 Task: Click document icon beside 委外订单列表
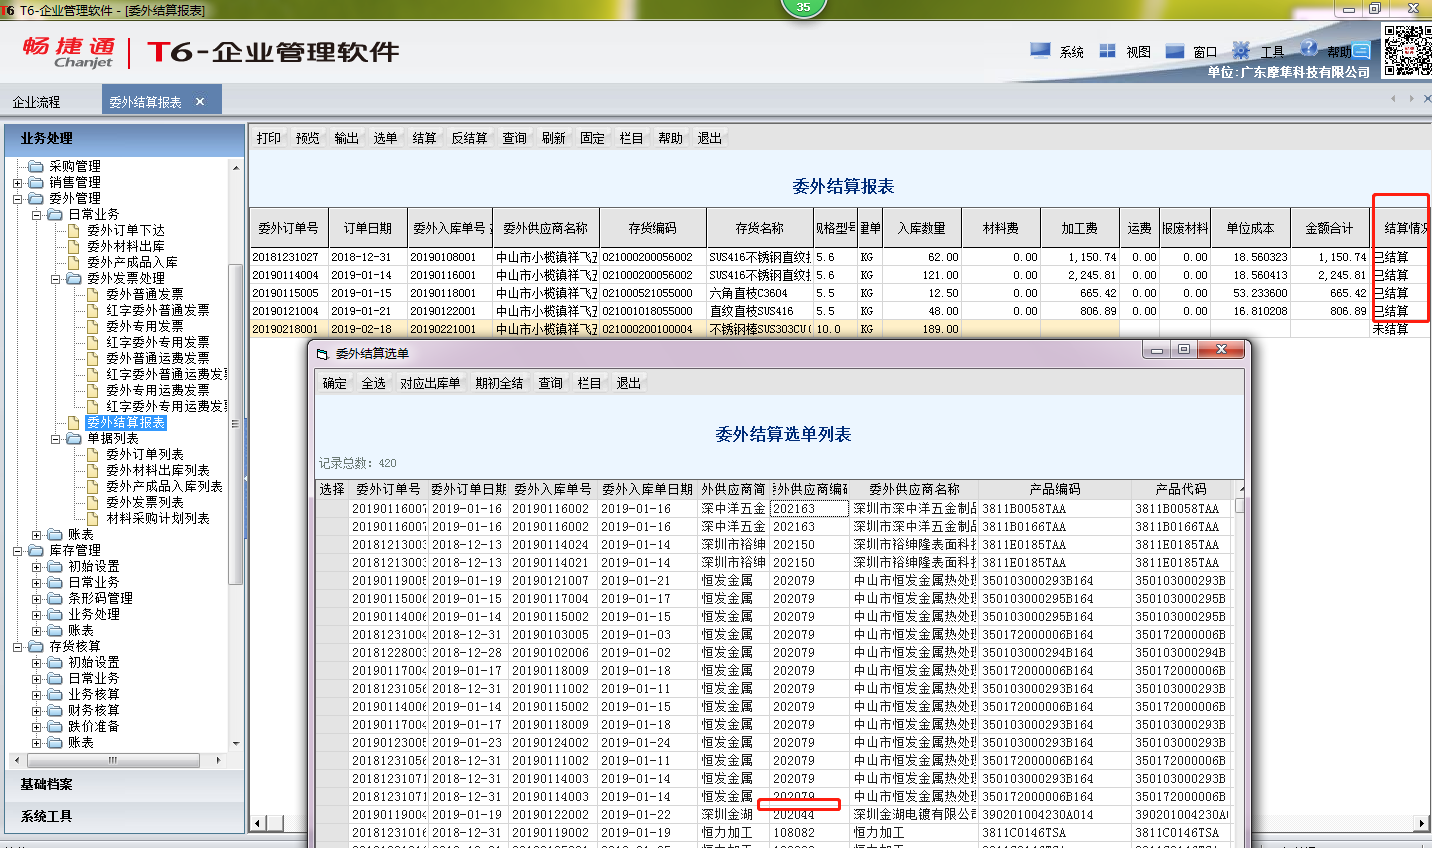(x=93, y=454)
